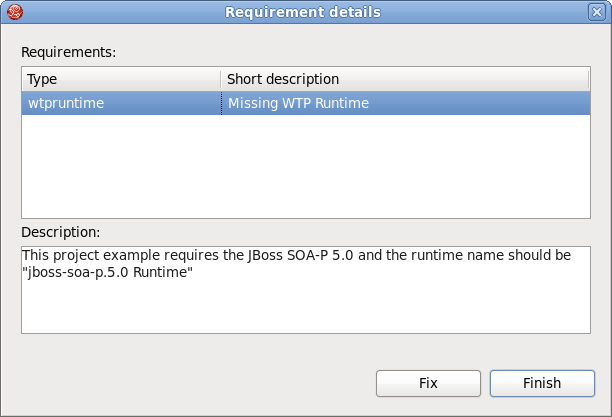Screen dimensions: 612x417
Task: Click the Requirement details title bar
Action: click(x=302, y=12)
